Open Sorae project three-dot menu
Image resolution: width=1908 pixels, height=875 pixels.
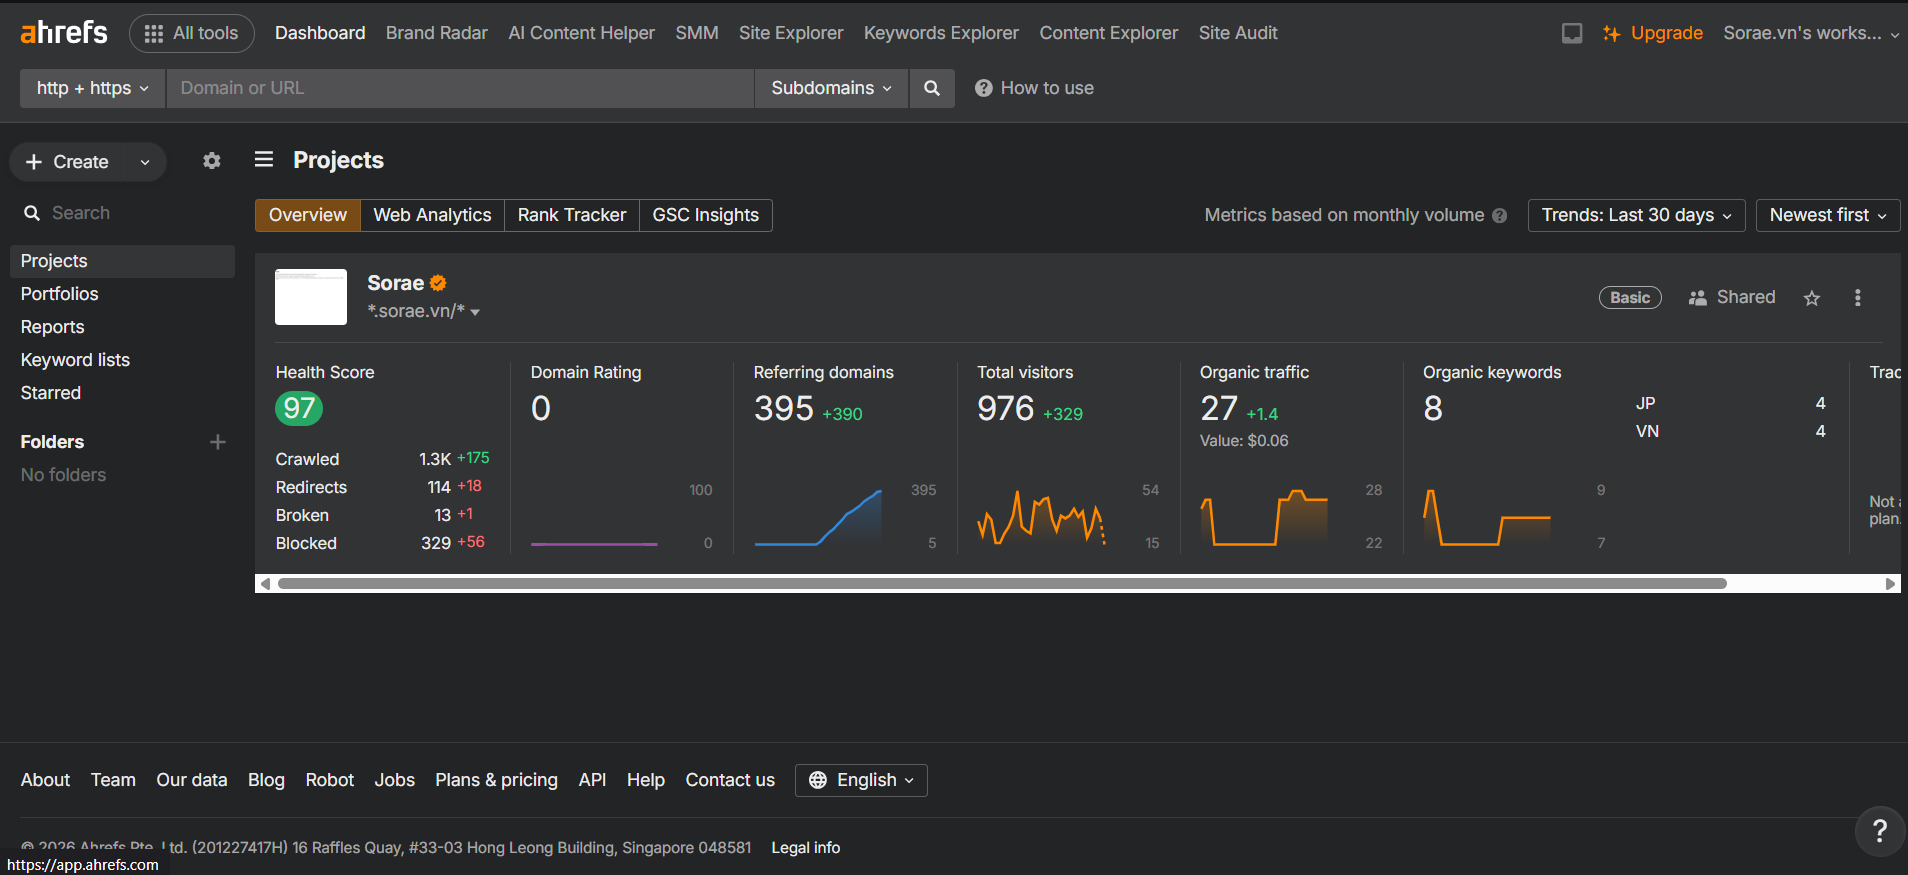[x=1858, y=297]
